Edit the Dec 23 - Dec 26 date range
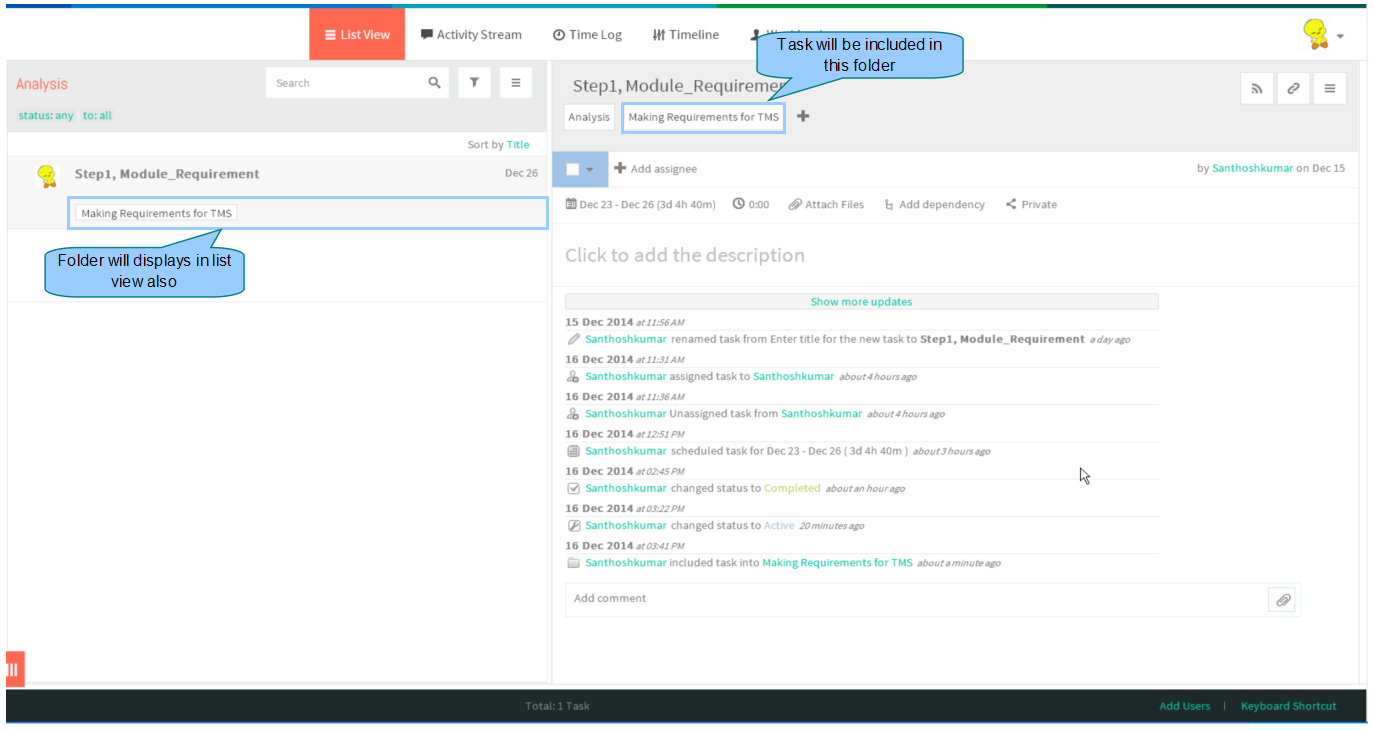The height and width of the screenshot is (730, 1374). (641, 204)
